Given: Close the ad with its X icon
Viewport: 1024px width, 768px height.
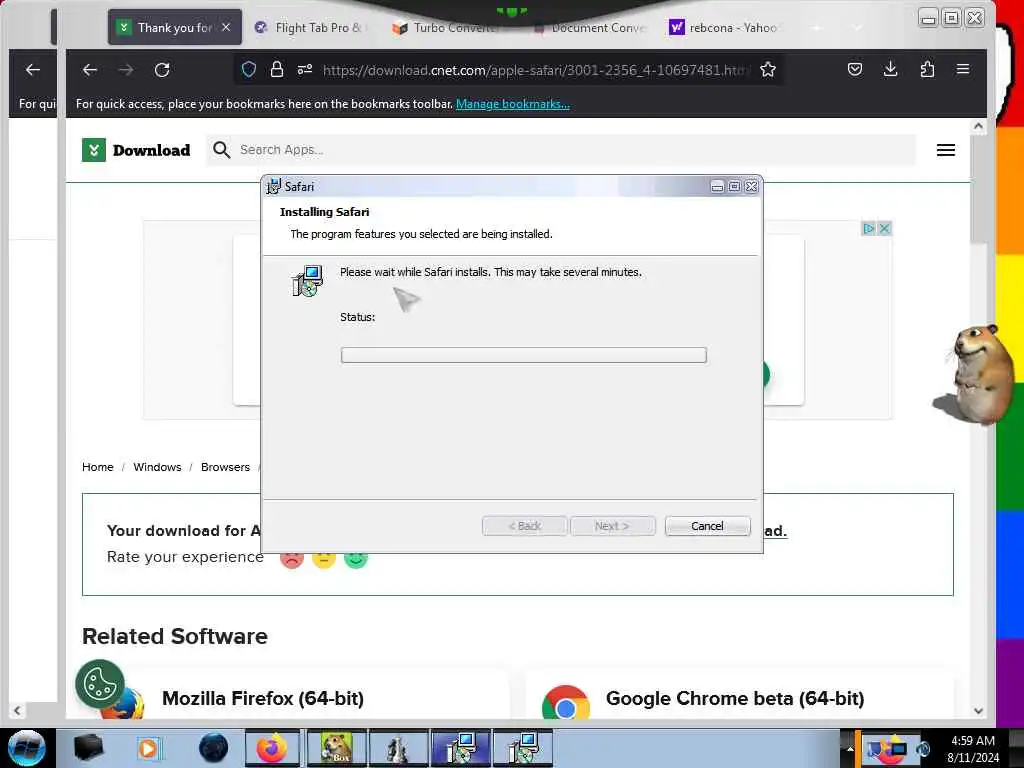Looking at the screenshot, I should coord(884,229).
